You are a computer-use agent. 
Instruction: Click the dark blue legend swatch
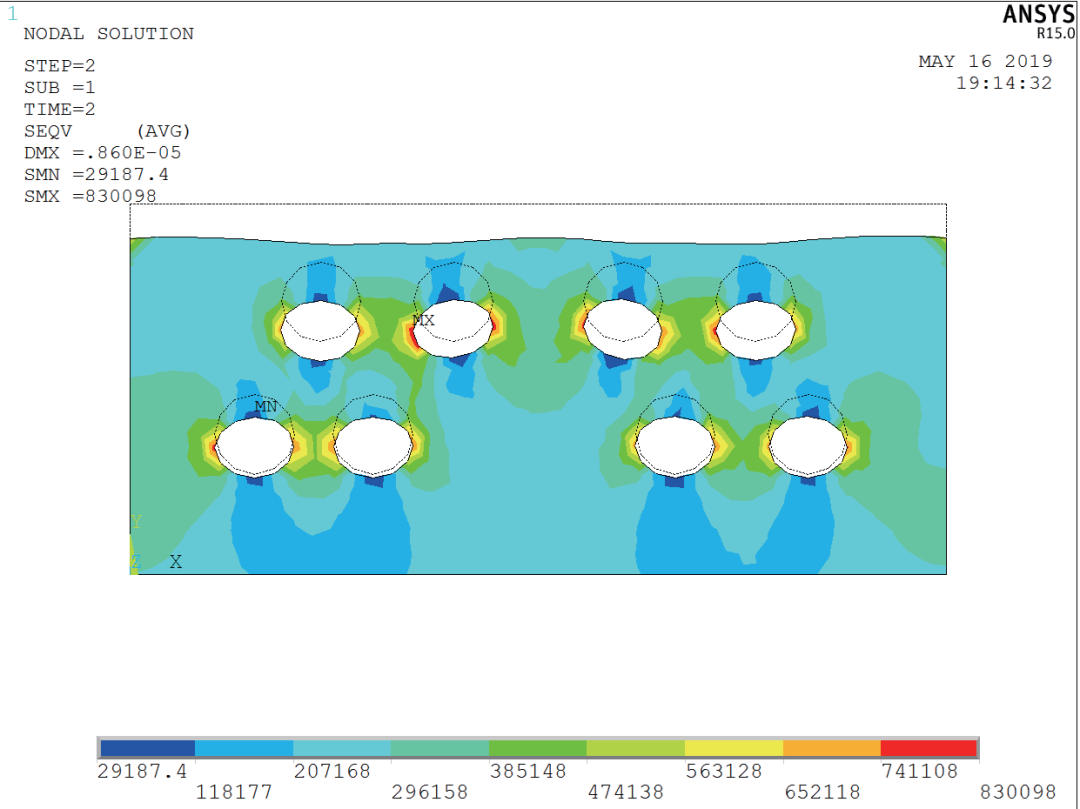click(x=147, y=748)
